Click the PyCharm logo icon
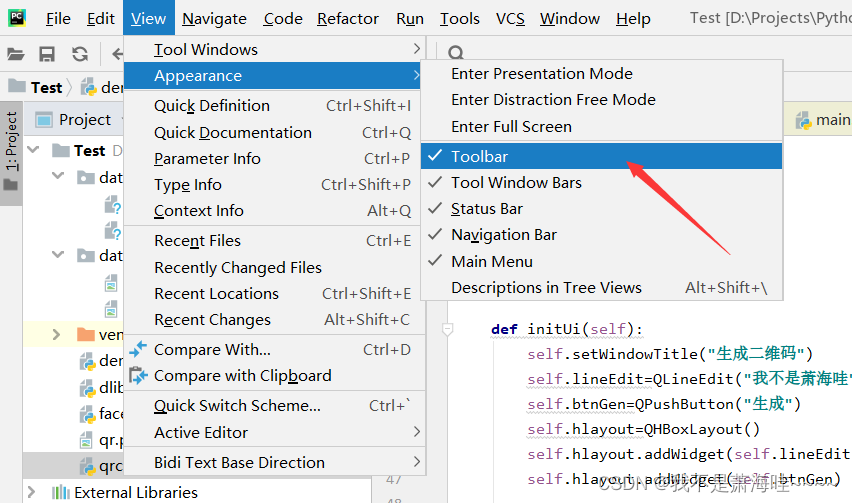Viewport: 852px width, 503px height. click(x=17, y=18)
